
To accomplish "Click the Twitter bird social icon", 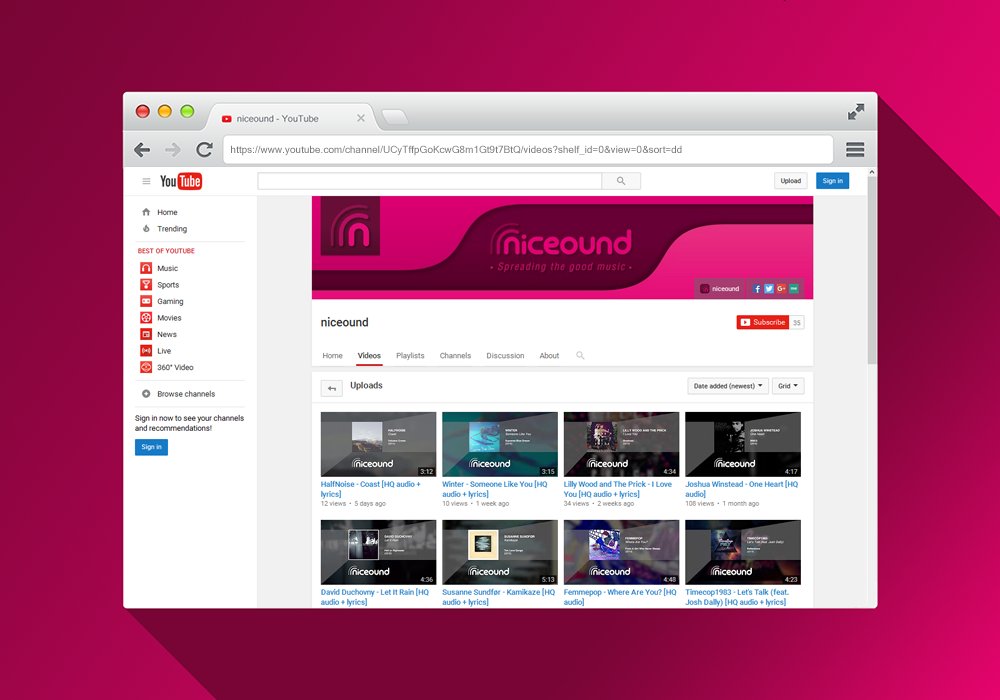I will [x=769, y=289].
